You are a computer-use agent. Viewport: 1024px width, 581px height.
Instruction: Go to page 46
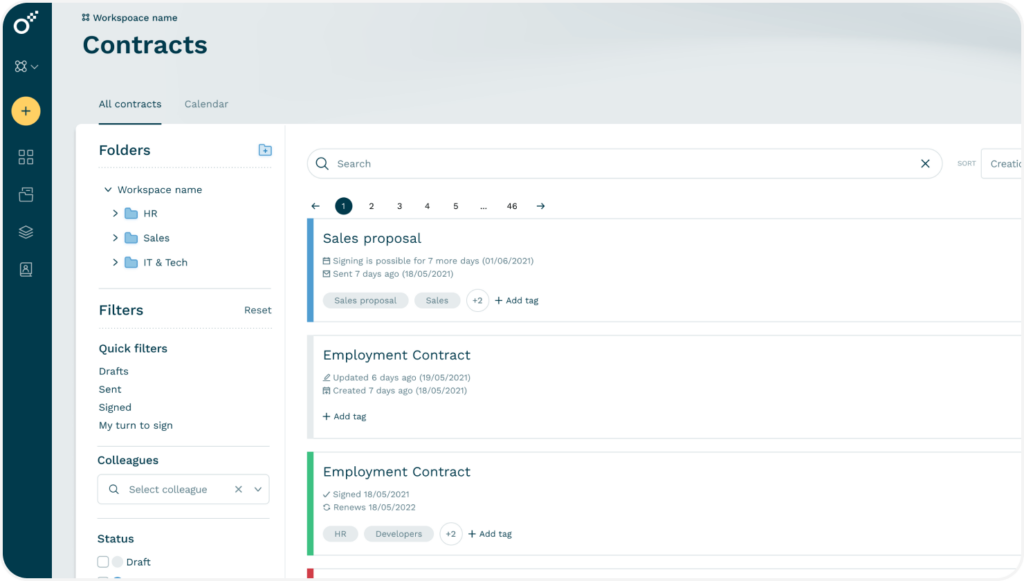coord(512,206)
